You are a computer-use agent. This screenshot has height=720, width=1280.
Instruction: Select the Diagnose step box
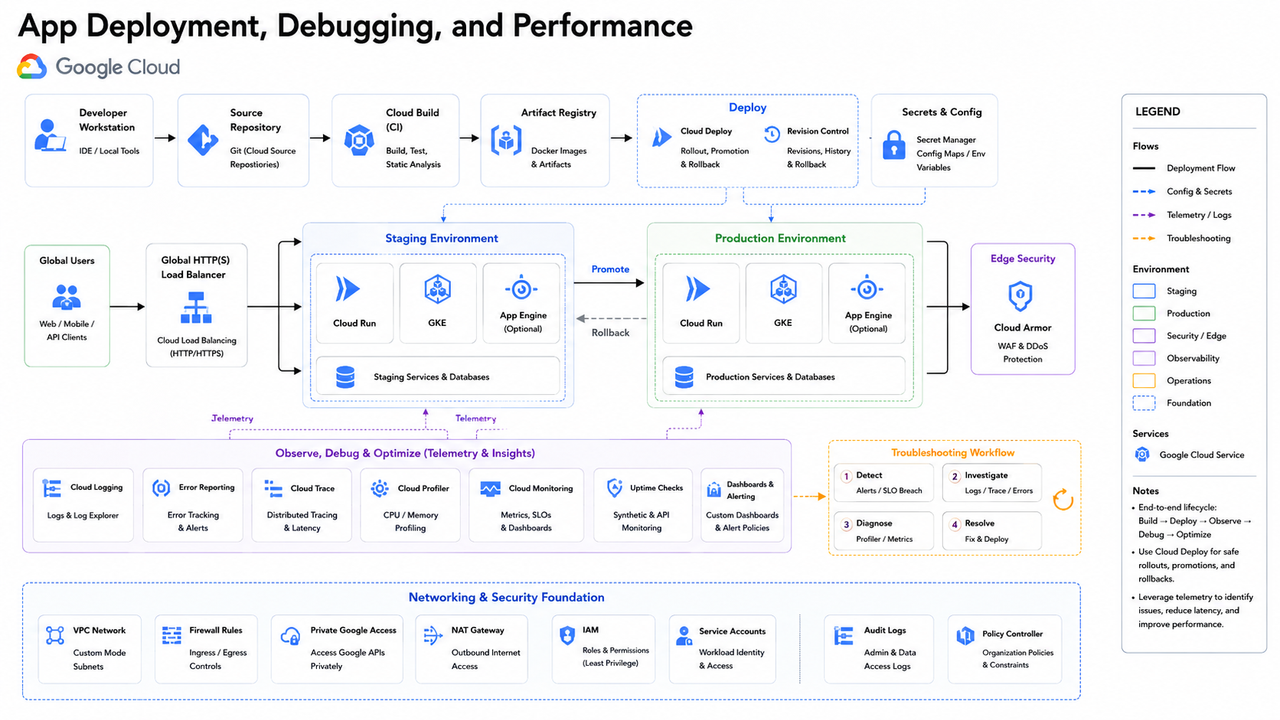click(x=885, y=531)
